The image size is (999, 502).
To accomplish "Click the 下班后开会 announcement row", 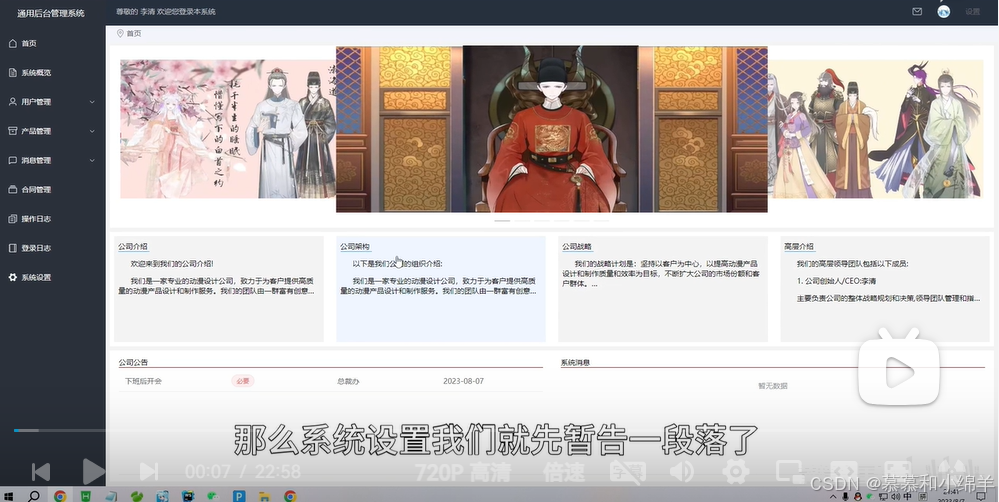I will coord(331,381).
